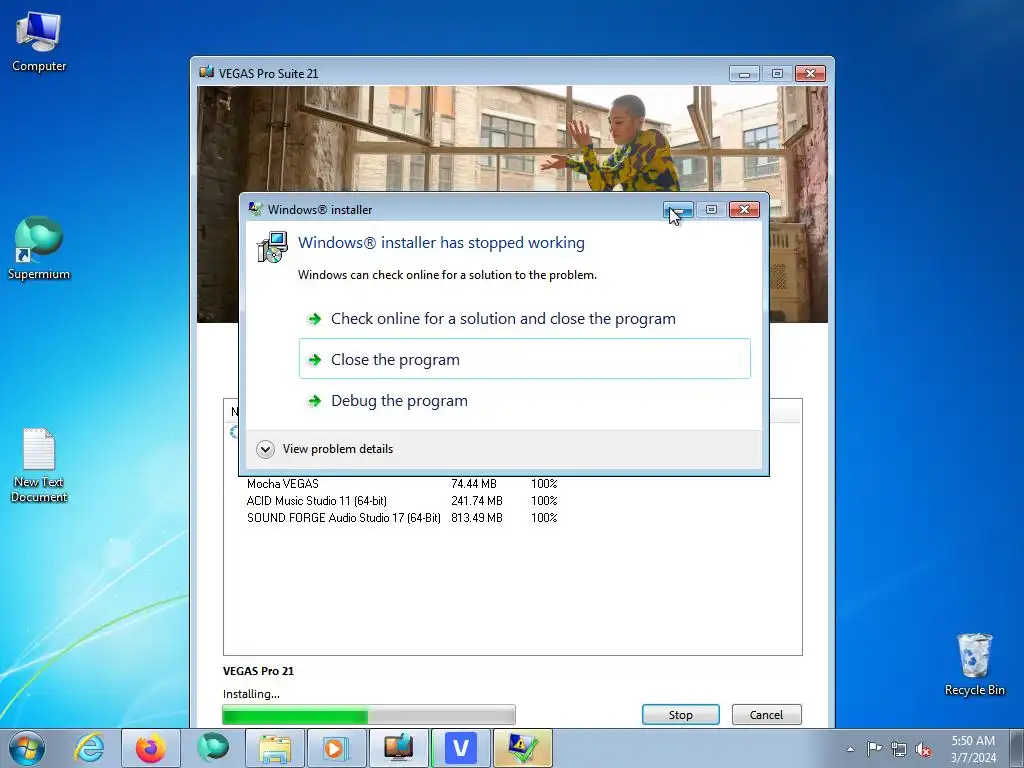Click Stop in the VEGAS installer
1024x768 pixels.
pos(680,714)
